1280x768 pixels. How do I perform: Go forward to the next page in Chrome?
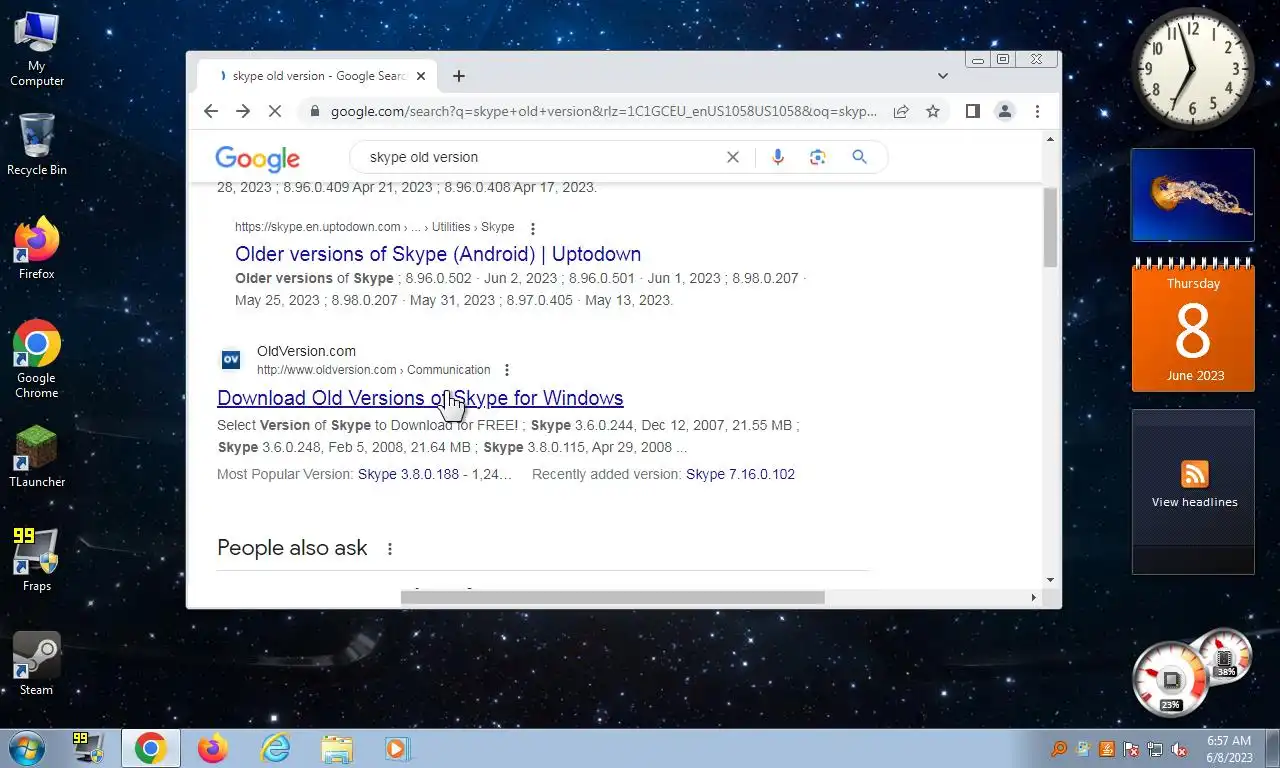(x=242, y=111)
